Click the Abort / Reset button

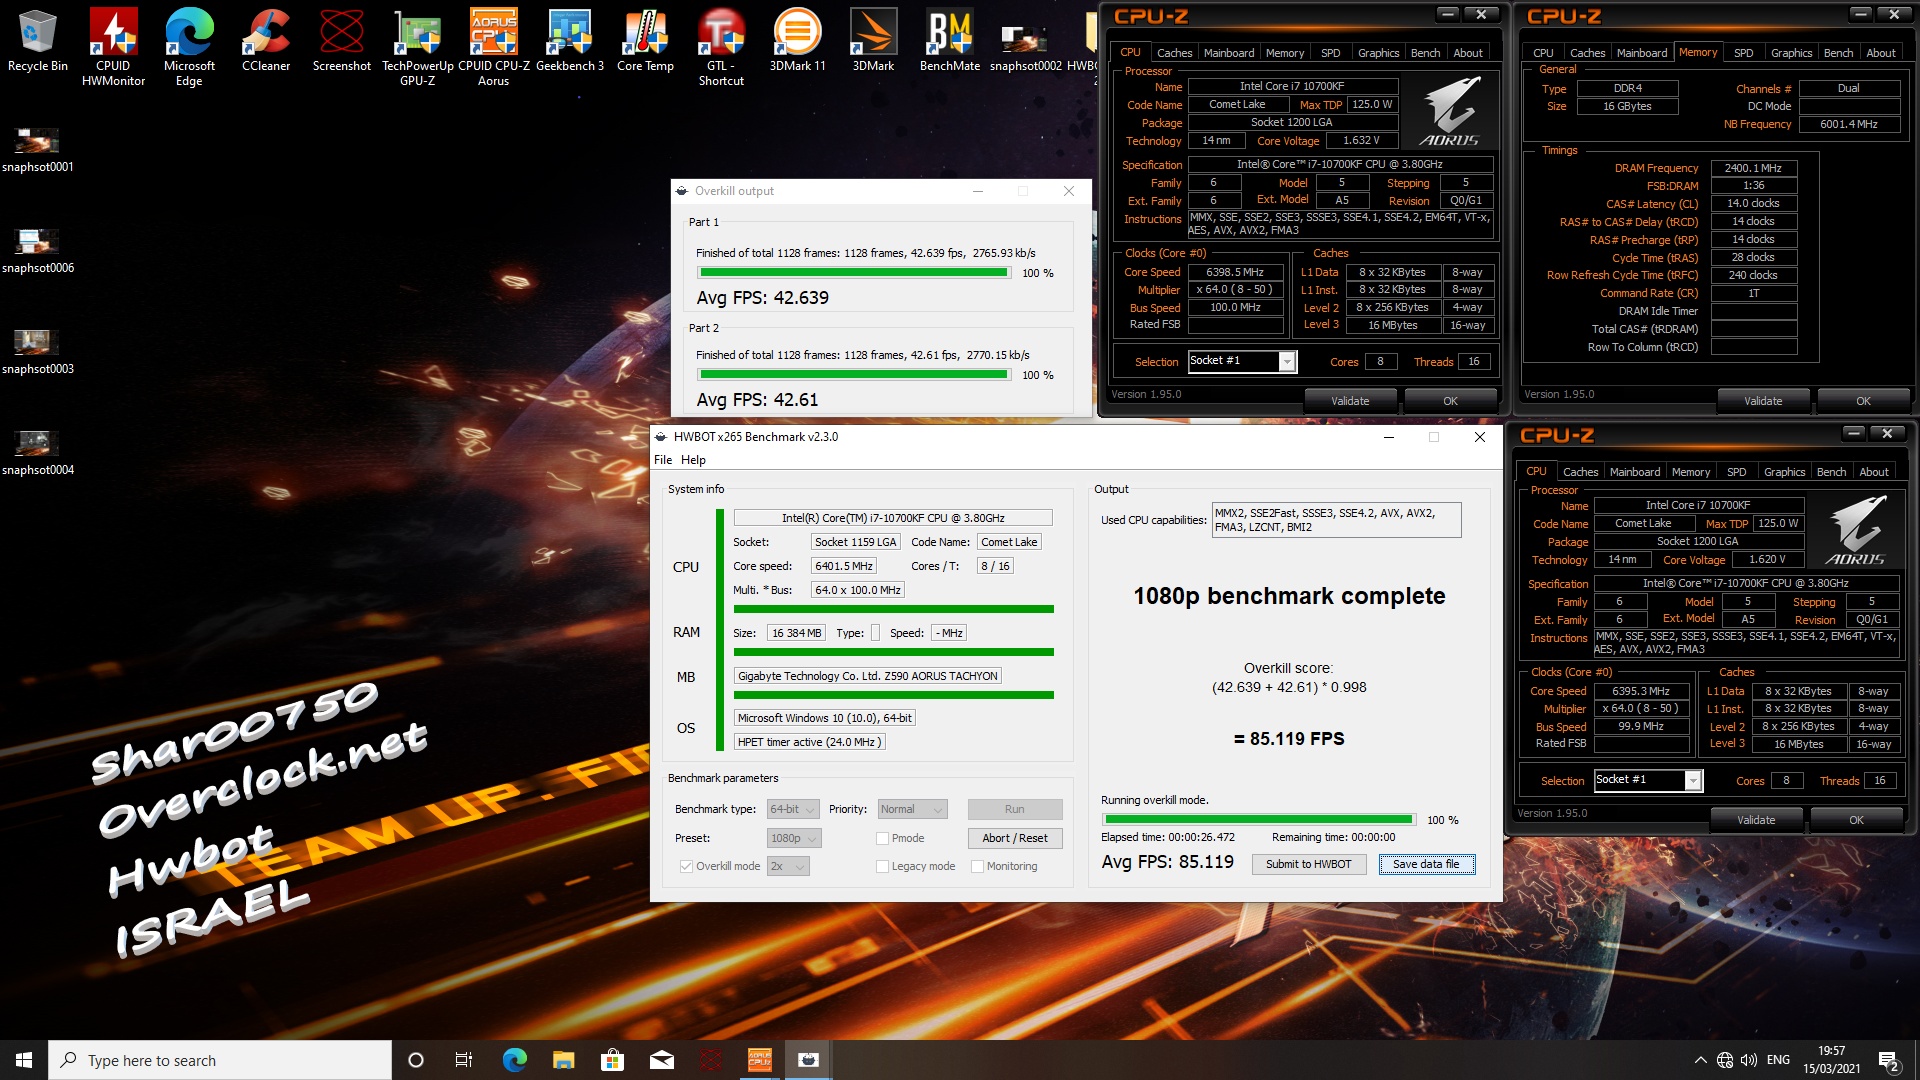[x=1014, y=838]
